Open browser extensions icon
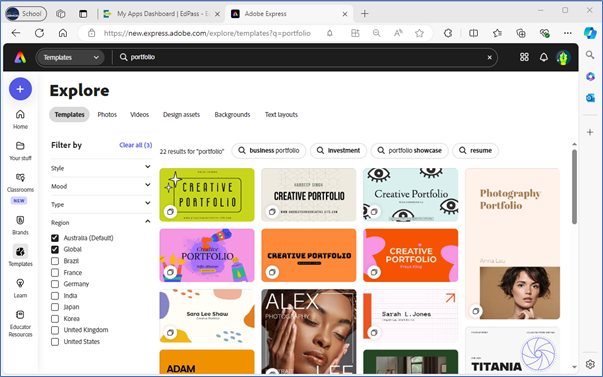This screenshot has width=603, height=377. pos(448,33)
